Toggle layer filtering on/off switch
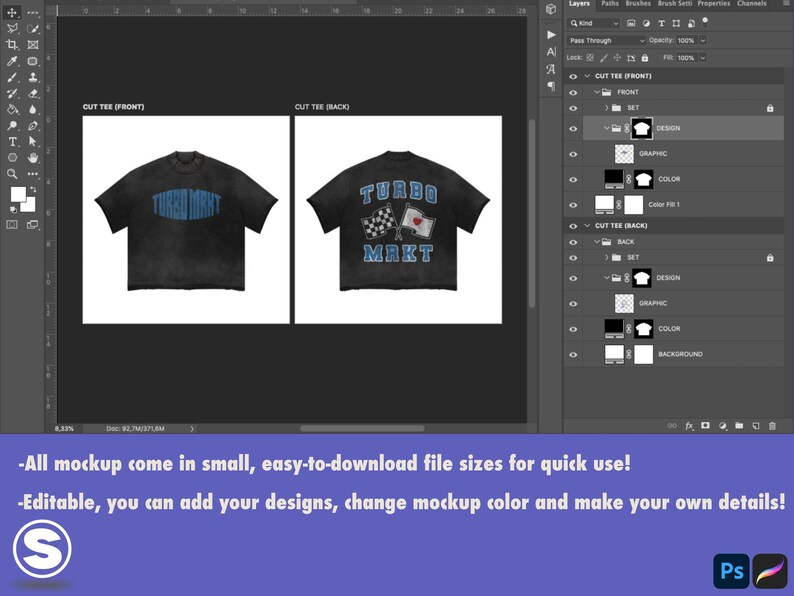The height and width of the screenshot is (596, 794). click(x=705, y=22)
